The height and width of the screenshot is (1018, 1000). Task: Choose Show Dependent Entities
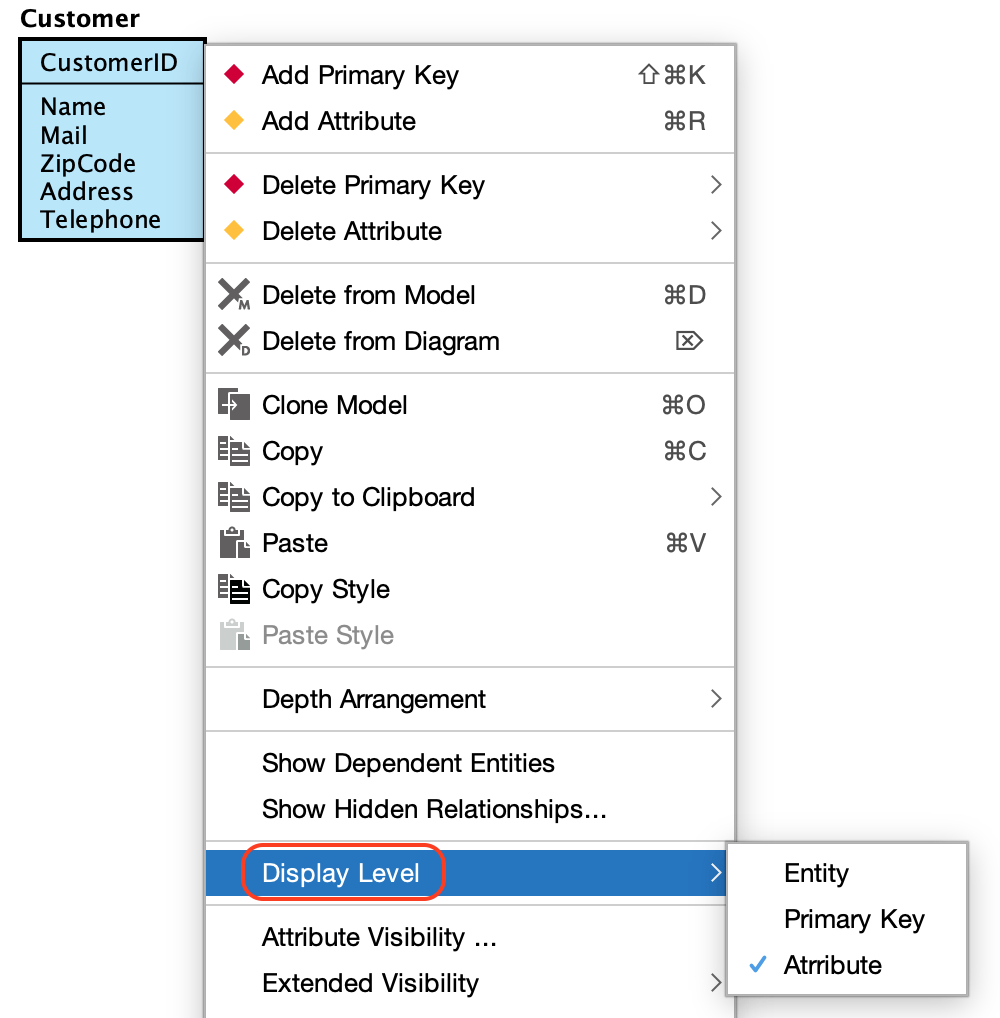408,763
